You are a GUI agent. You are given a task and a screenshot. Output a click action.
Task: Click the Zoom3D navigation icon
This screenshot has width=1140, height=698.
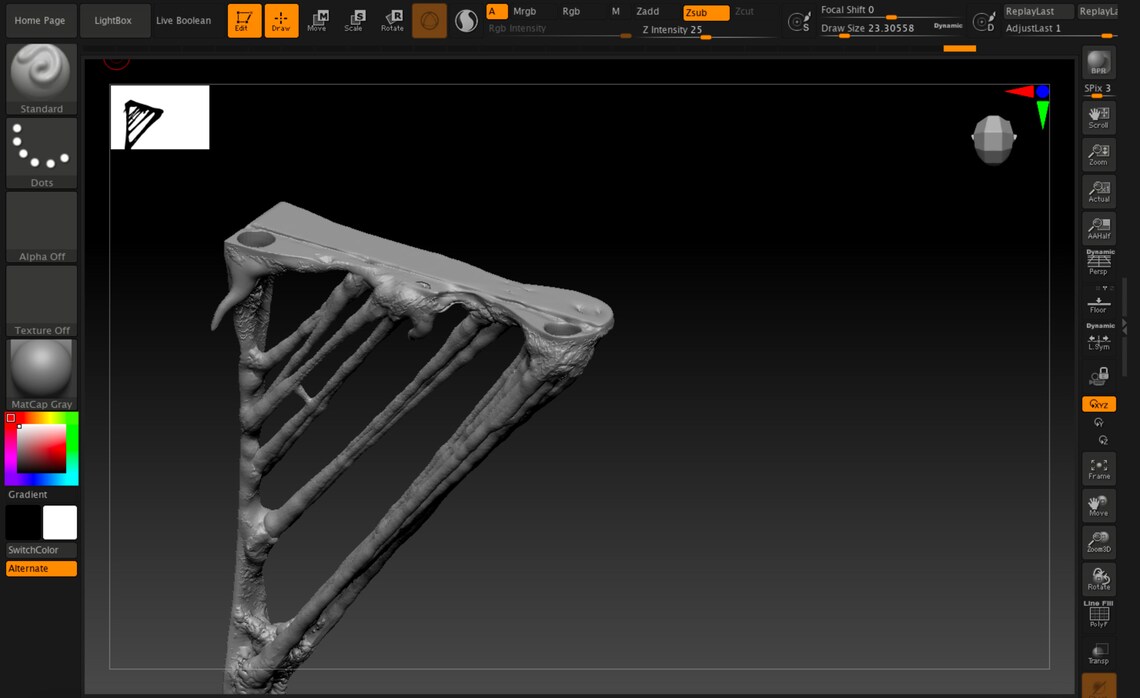1099,542
